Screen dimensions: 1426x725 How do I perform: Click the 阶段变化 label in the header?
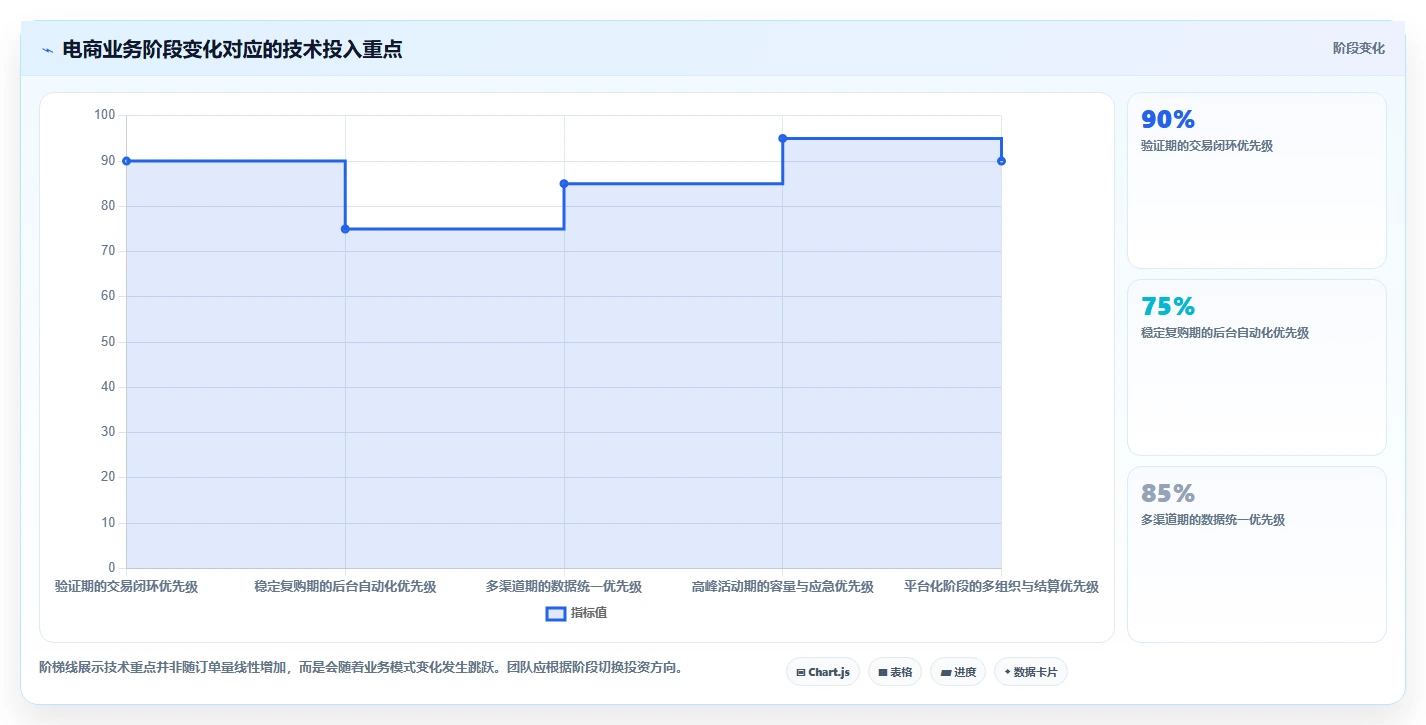pyautogui.click(x=1359, y=48)
